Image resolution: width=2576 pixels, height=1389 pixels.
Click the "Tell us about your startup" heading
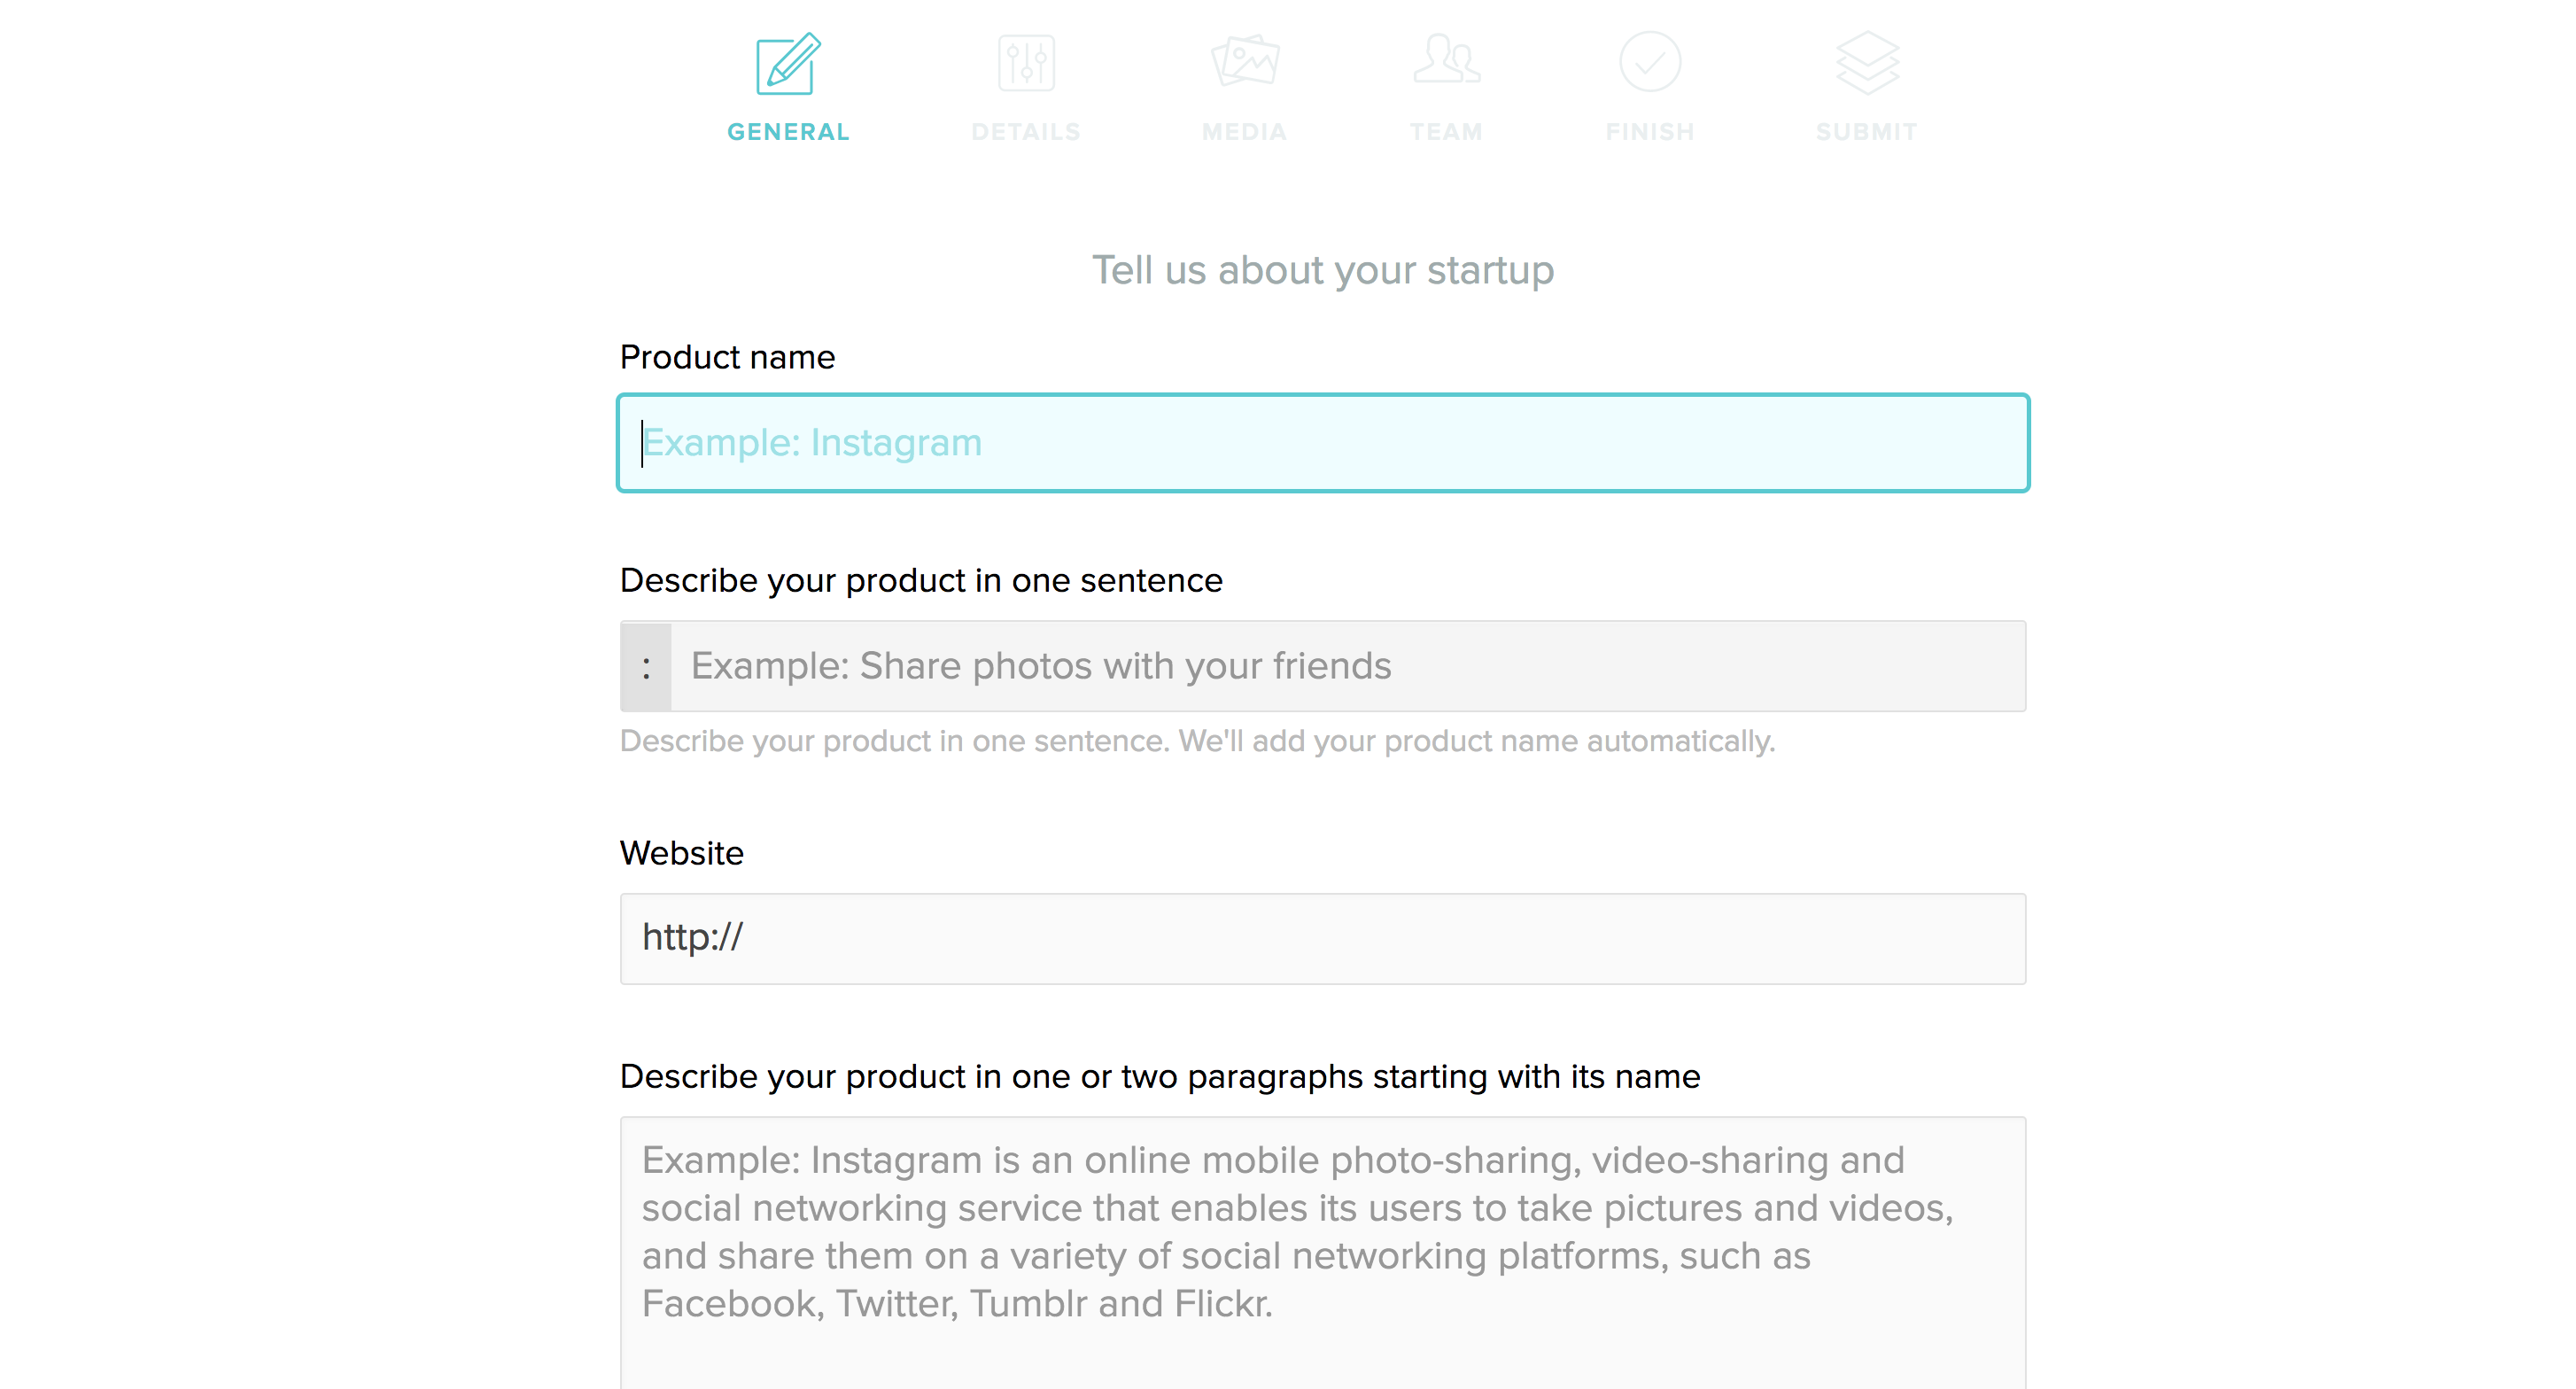point(1322,270)
